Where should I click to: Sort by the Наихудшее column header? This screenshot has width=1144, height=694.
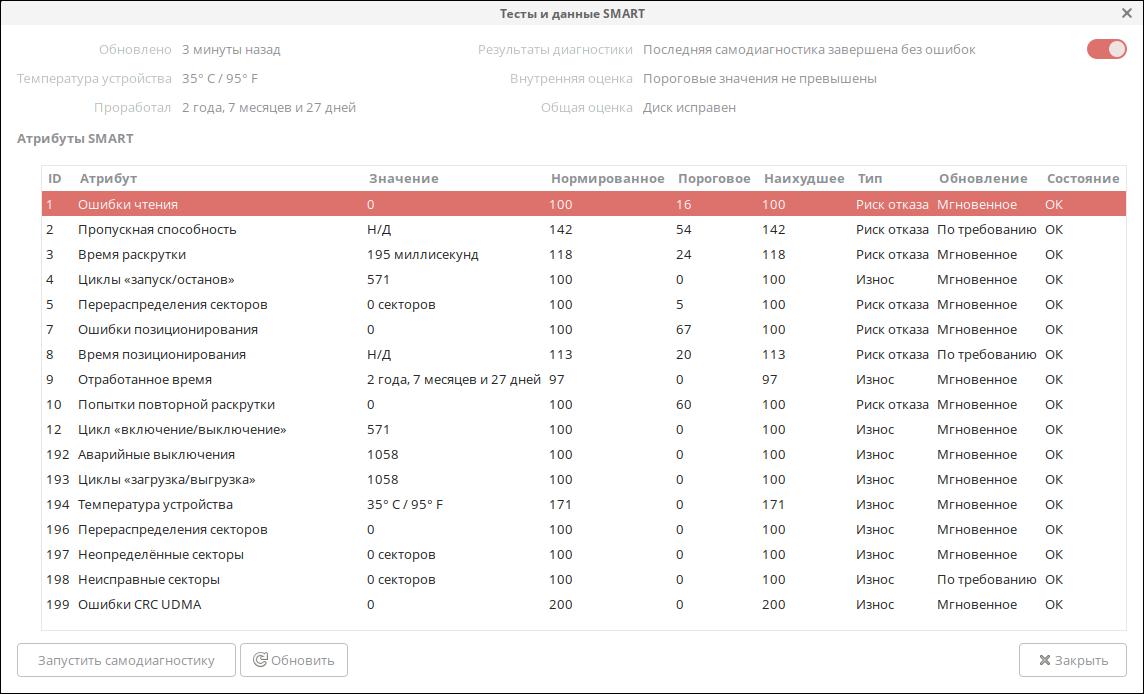point(803,178)
